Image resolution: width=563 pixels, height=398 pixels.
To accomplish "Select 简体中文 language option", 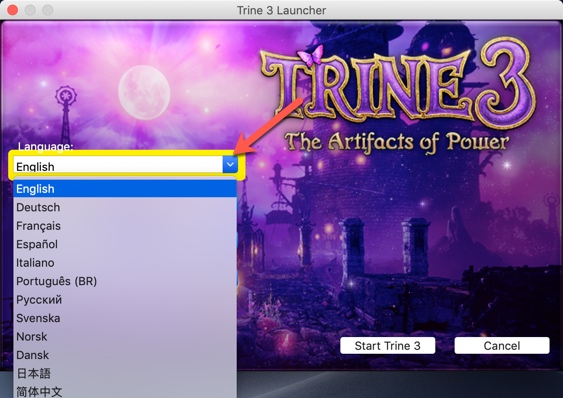I will 125,391.
